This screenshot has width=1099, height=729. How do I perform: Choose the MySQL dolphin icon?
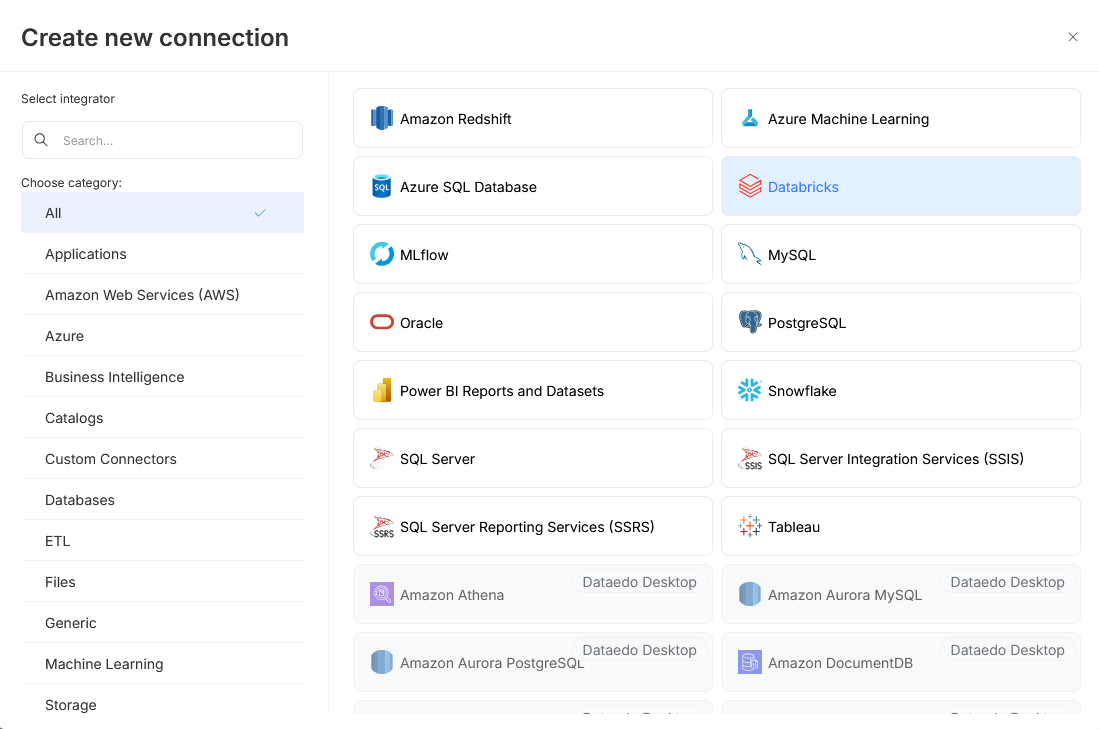(749, 254)
